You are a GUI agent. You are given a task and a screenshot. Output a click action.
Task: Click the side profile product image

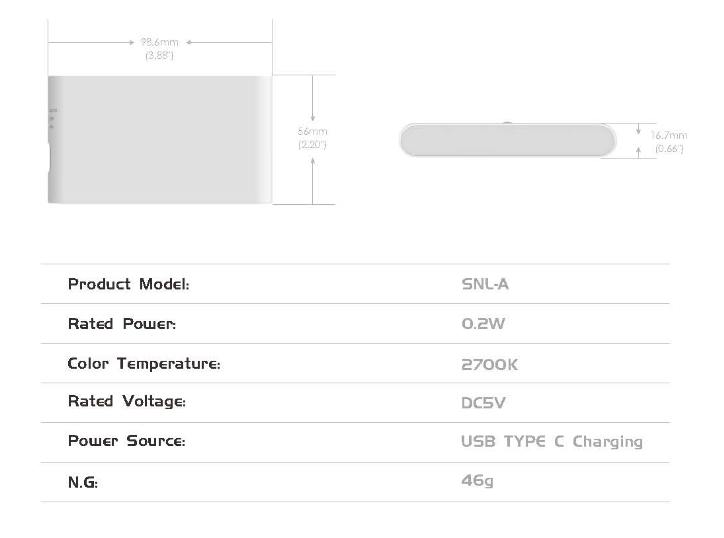pyautogui.click(x=507, y=140)
